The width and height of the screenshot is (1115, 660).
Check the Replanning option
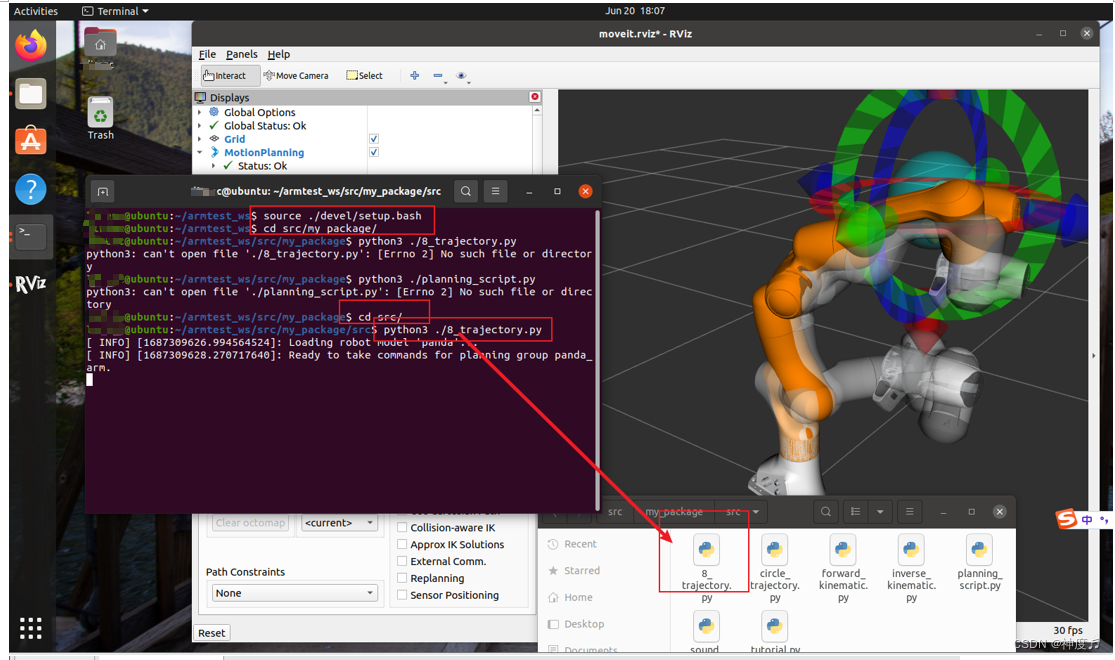(402, 578)
